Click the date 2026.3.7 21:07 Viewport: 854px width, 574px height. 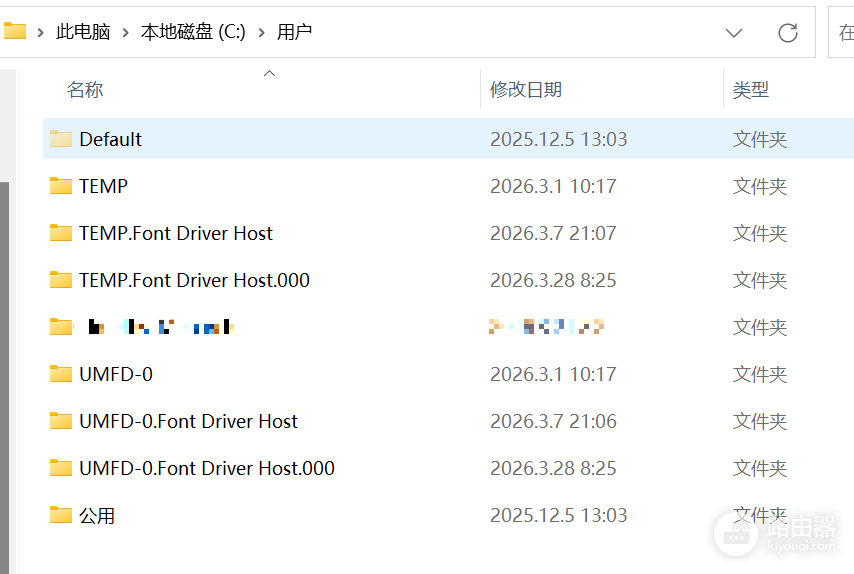(553, 233)
